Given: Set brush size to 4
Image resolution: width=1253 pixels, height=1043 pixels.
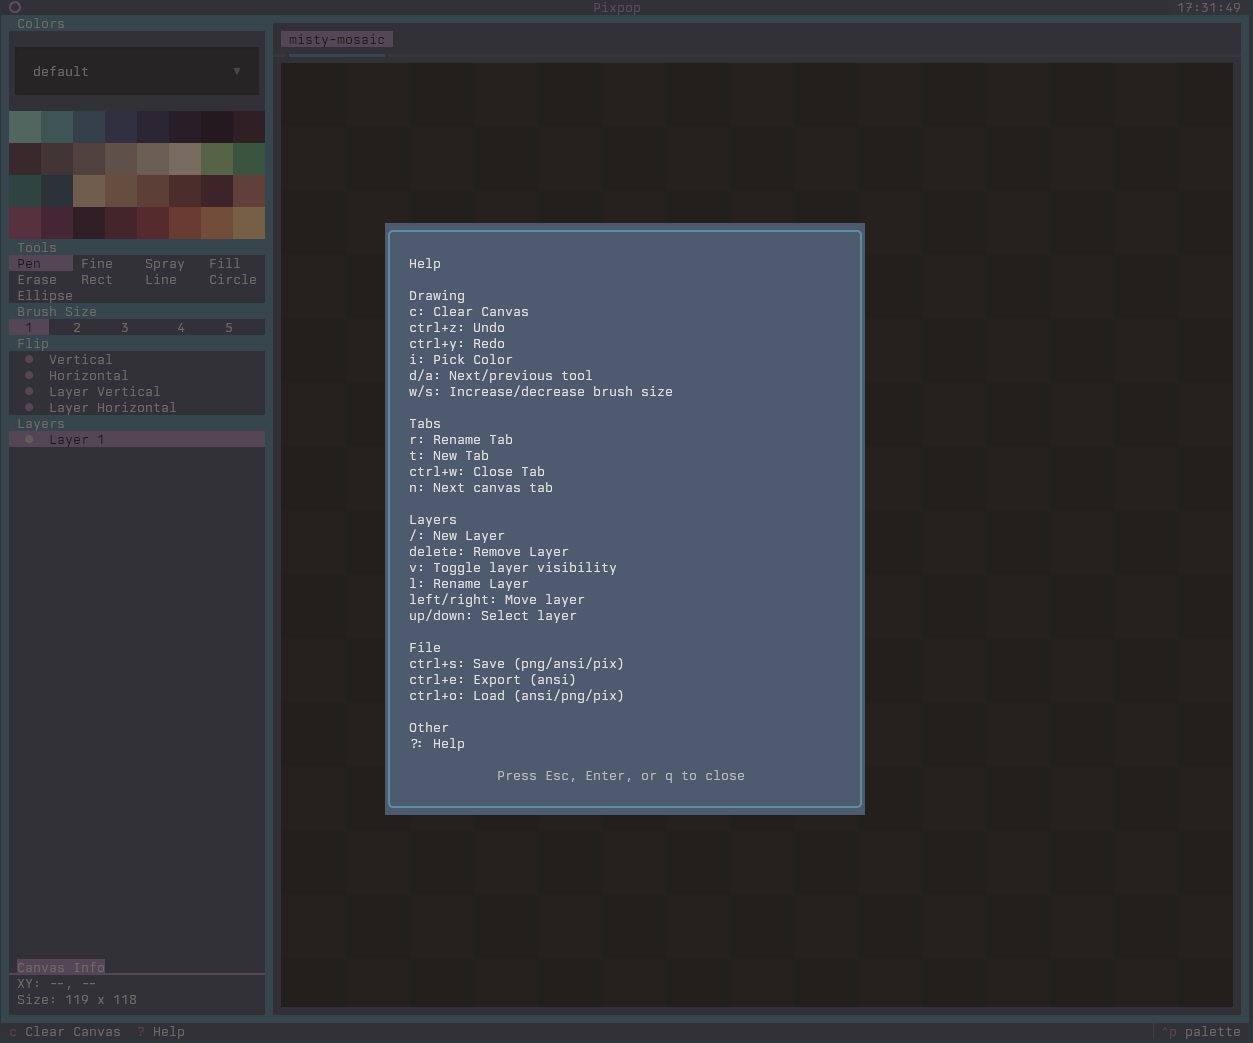Looking at the screenshot, I should (181, 328).
